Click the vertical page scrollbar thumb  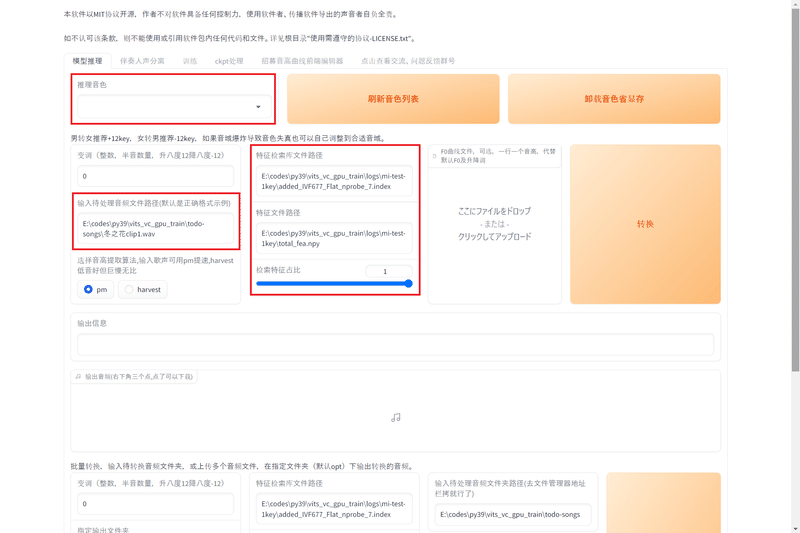coord(795,189)
